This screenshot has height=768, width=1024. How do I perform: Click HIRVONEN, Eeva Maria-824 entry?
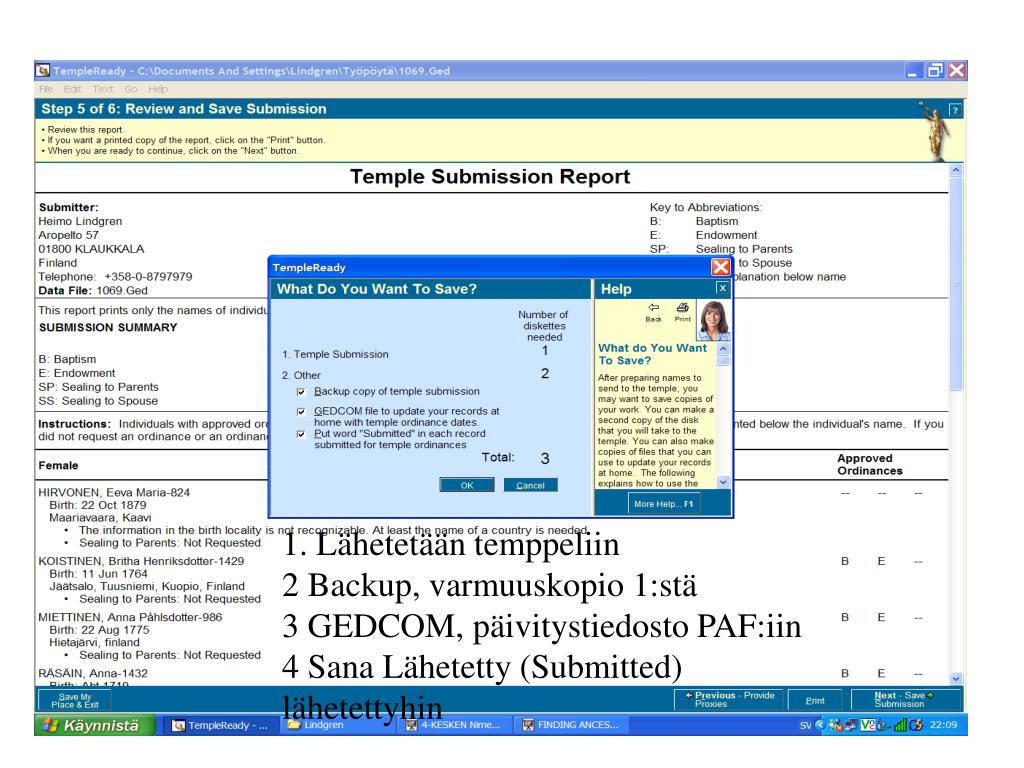point(114,492)
